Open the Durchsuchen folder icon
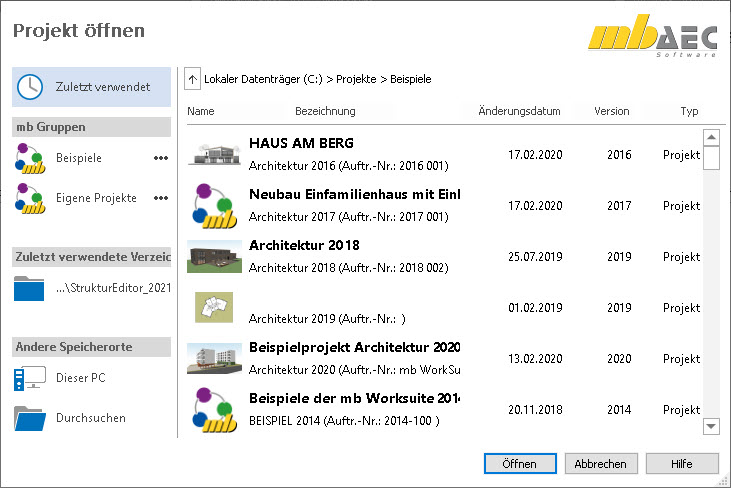731x488 pixels. coord(30,418)
